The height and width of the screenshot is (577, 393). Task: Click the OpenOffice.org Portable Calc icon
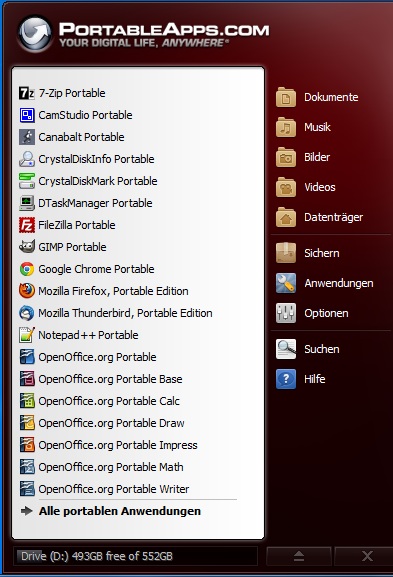click(27, 401)
